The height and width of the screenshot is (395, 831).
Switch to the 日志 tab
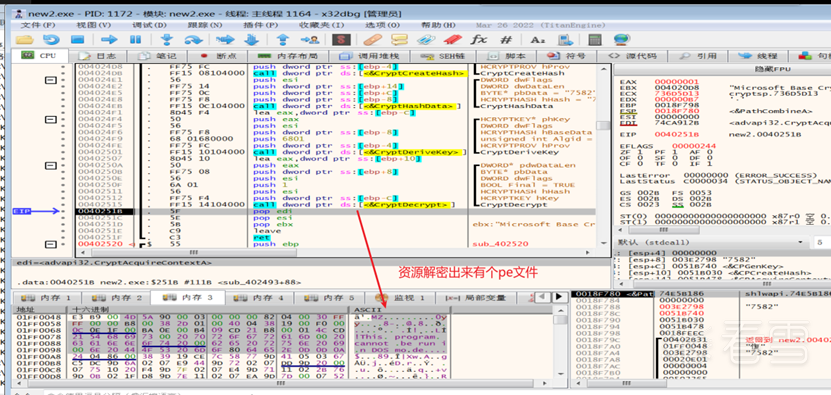click(99, 56)
